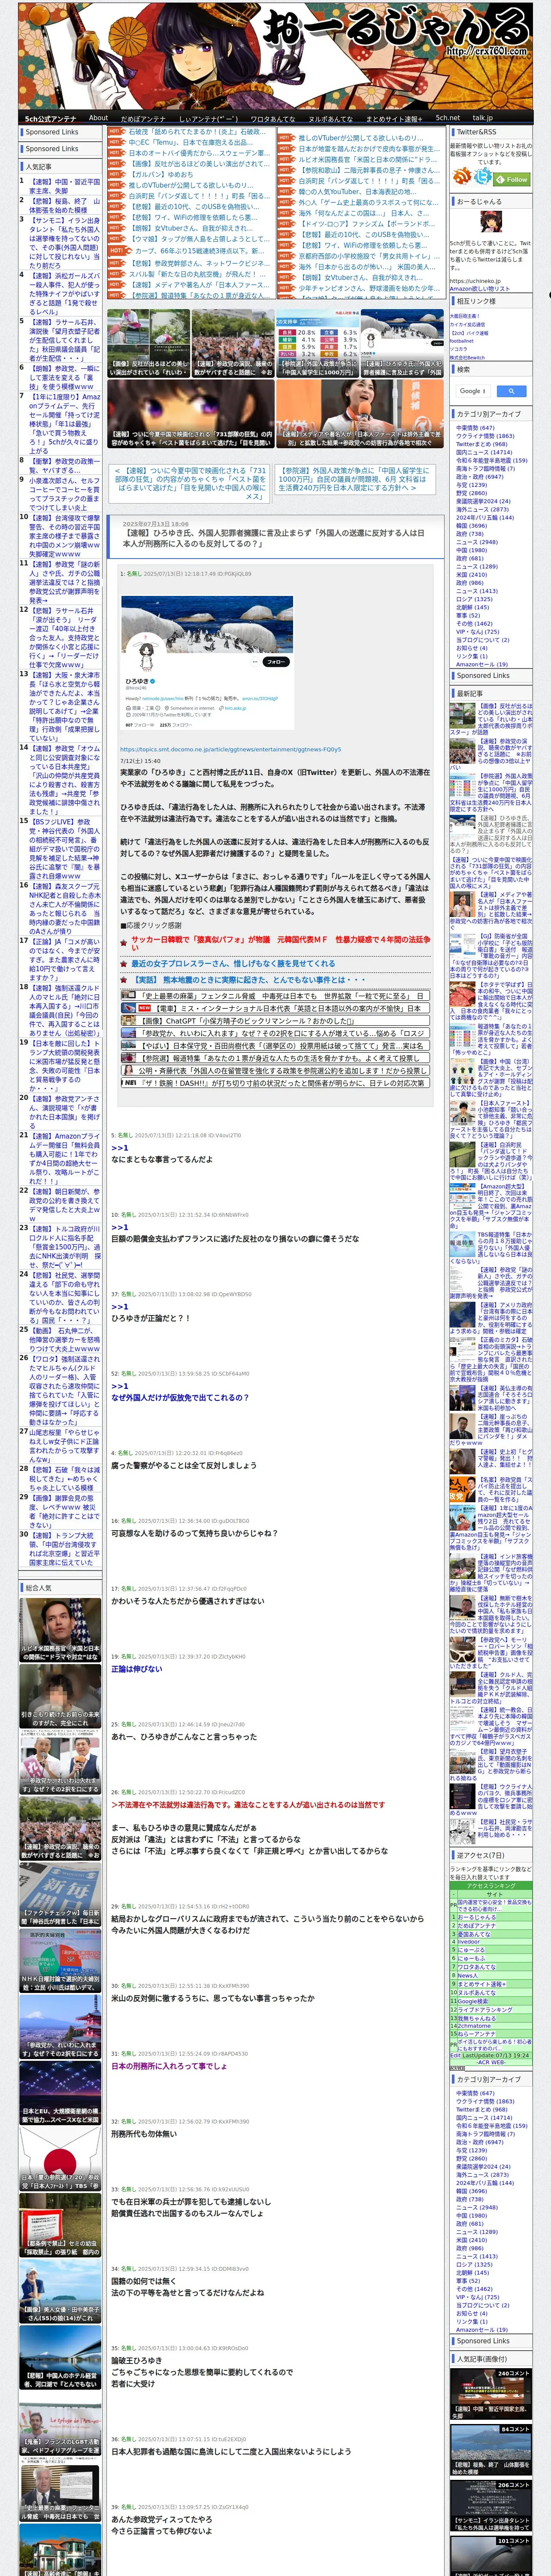This screenshot has height=2576, width=551.
Task: Open the About navigation item
Action: point(98,118)
